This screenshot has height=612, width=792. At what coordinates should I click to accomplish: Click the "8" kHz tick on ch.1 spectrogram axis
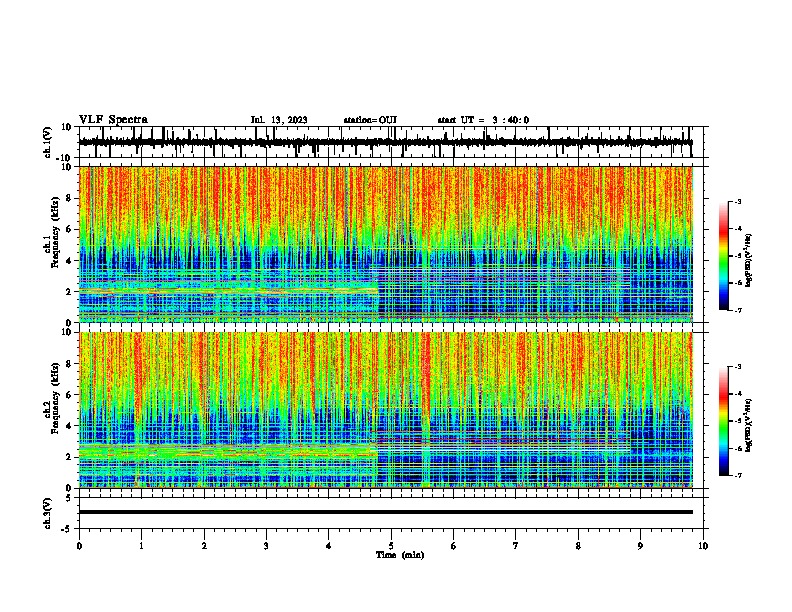click(x=69, y=198)
